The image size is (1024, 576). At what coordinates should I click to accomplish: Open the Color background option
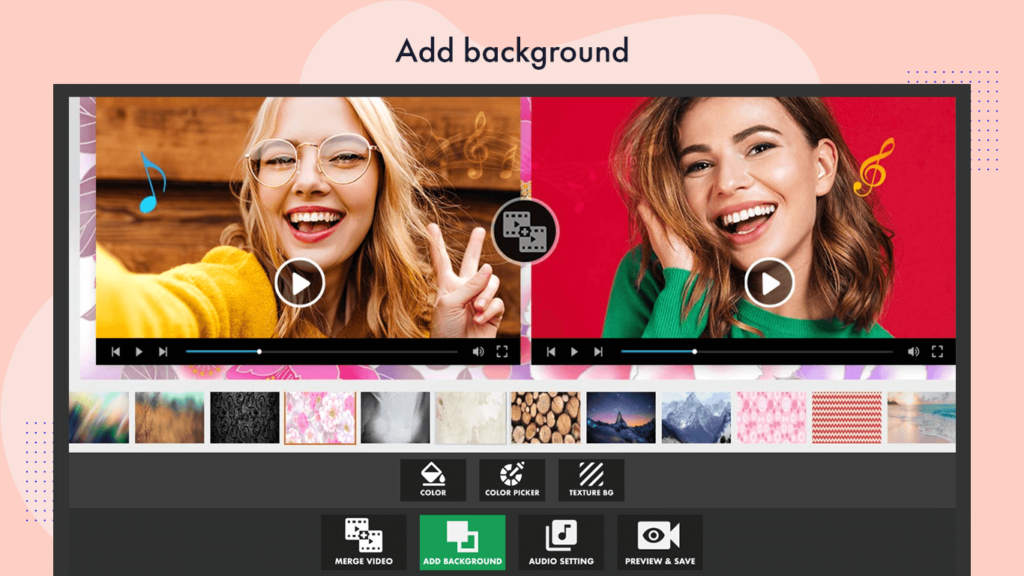433,480
